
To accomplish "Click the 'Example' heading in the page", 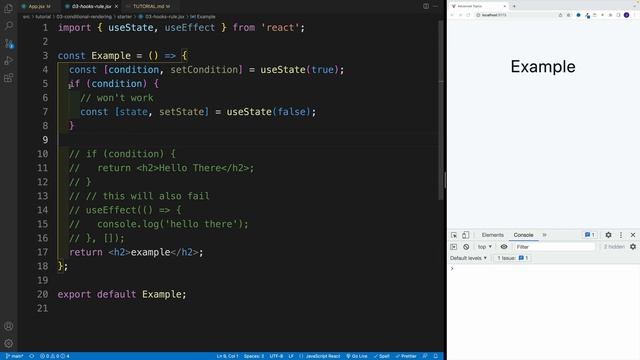I will pyautogui.click(x=543, y=67).
